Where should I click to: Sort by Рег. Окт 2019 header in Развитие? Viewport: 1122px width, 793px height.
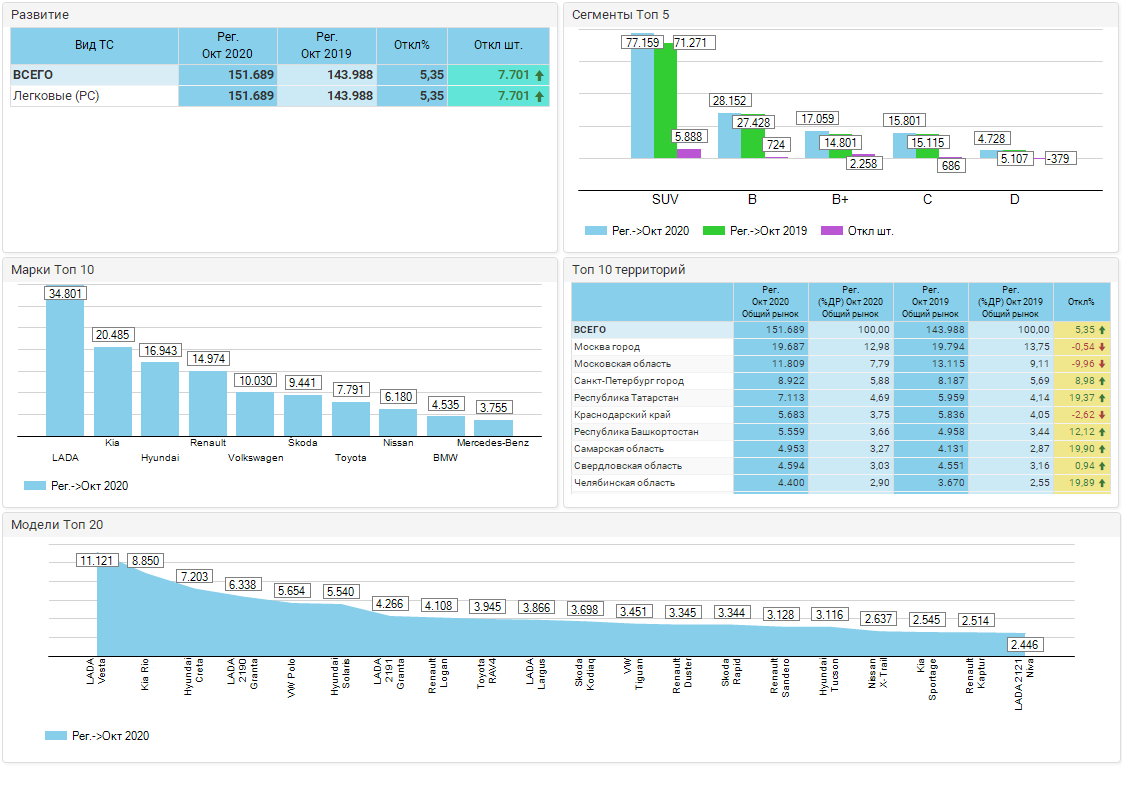326,45
